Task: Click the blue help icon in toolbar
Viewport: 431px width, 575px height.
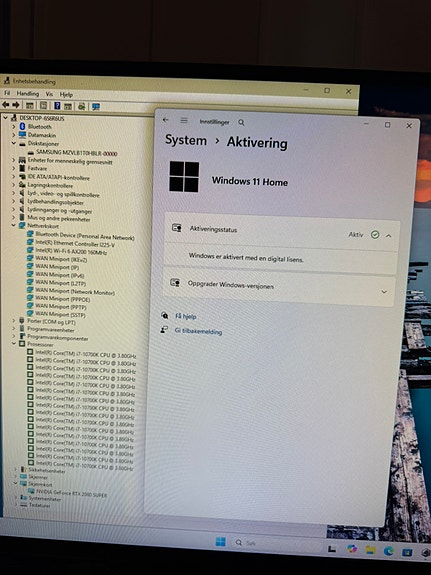Action: click(57, 106)
